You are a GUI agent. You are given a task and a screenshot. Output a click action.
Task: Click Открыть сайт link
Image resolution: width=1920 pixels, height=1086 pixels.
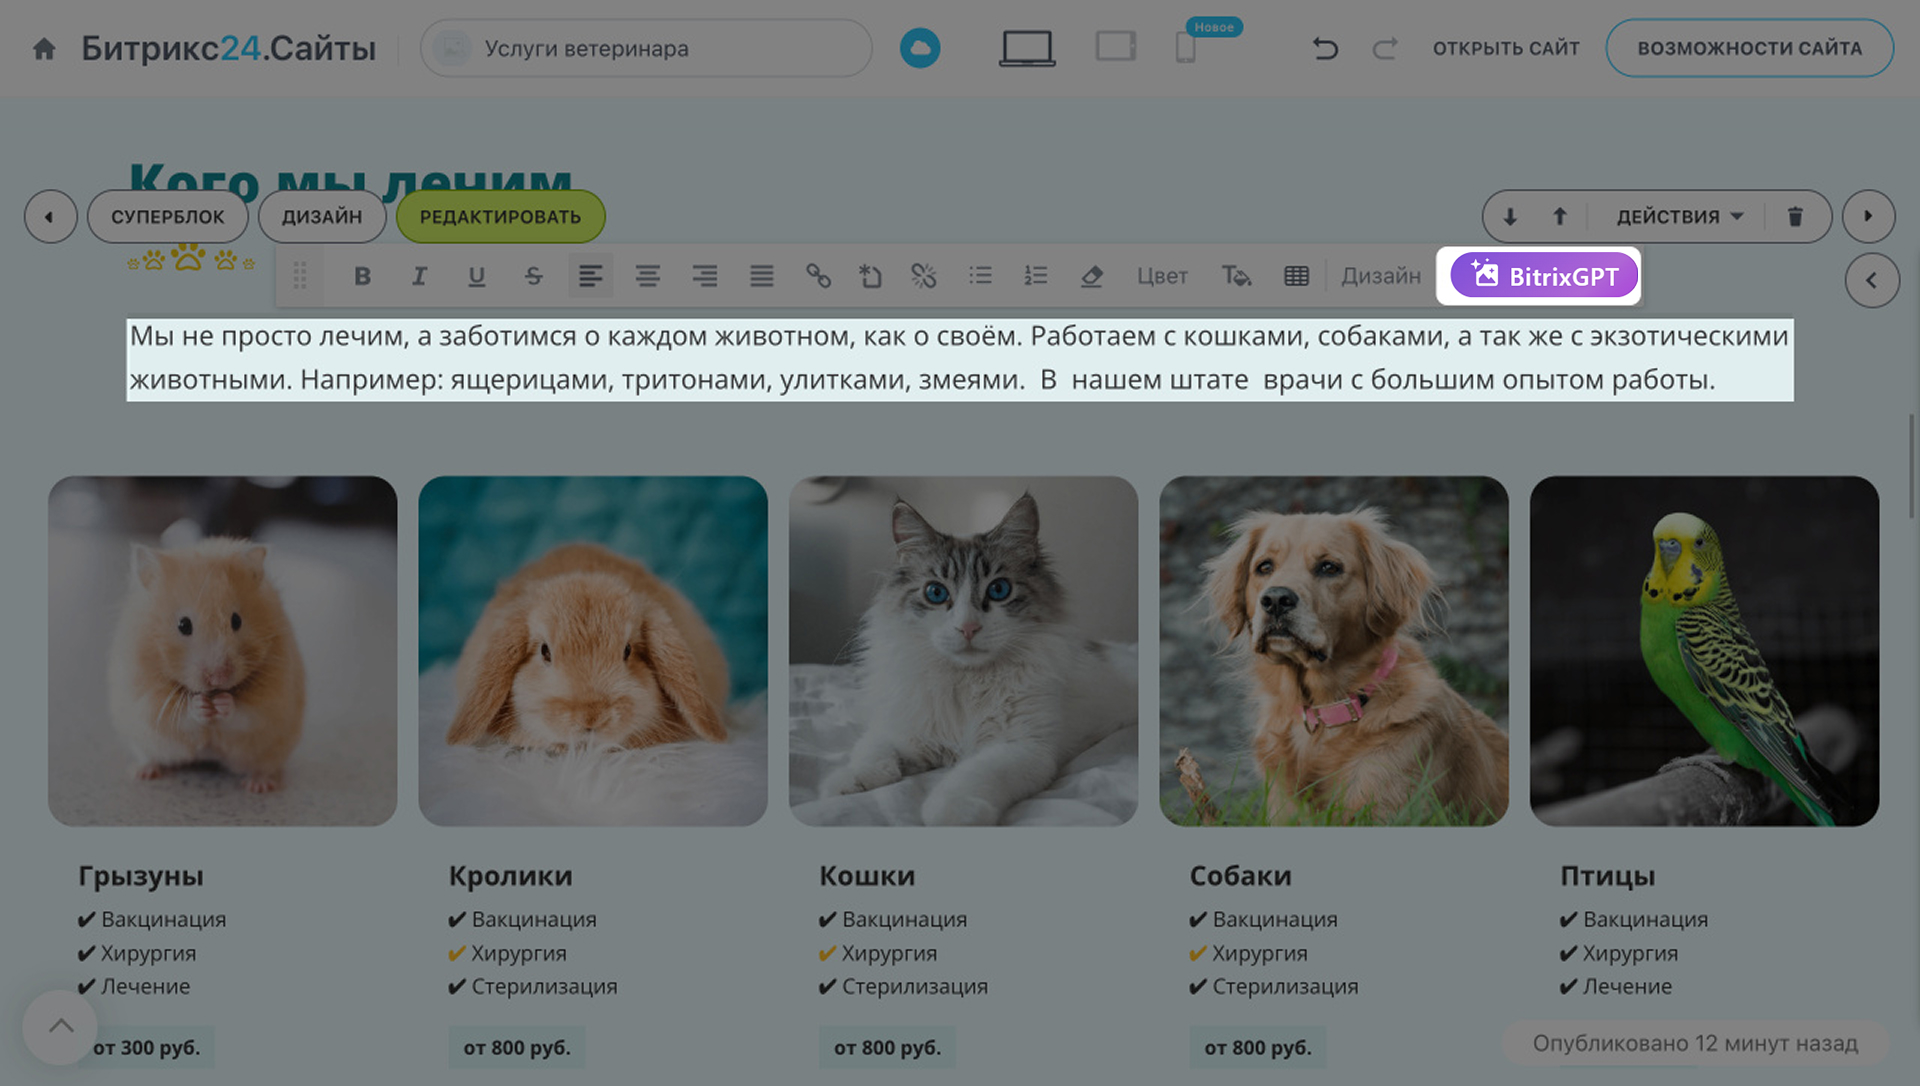[x=1505, y=48]
